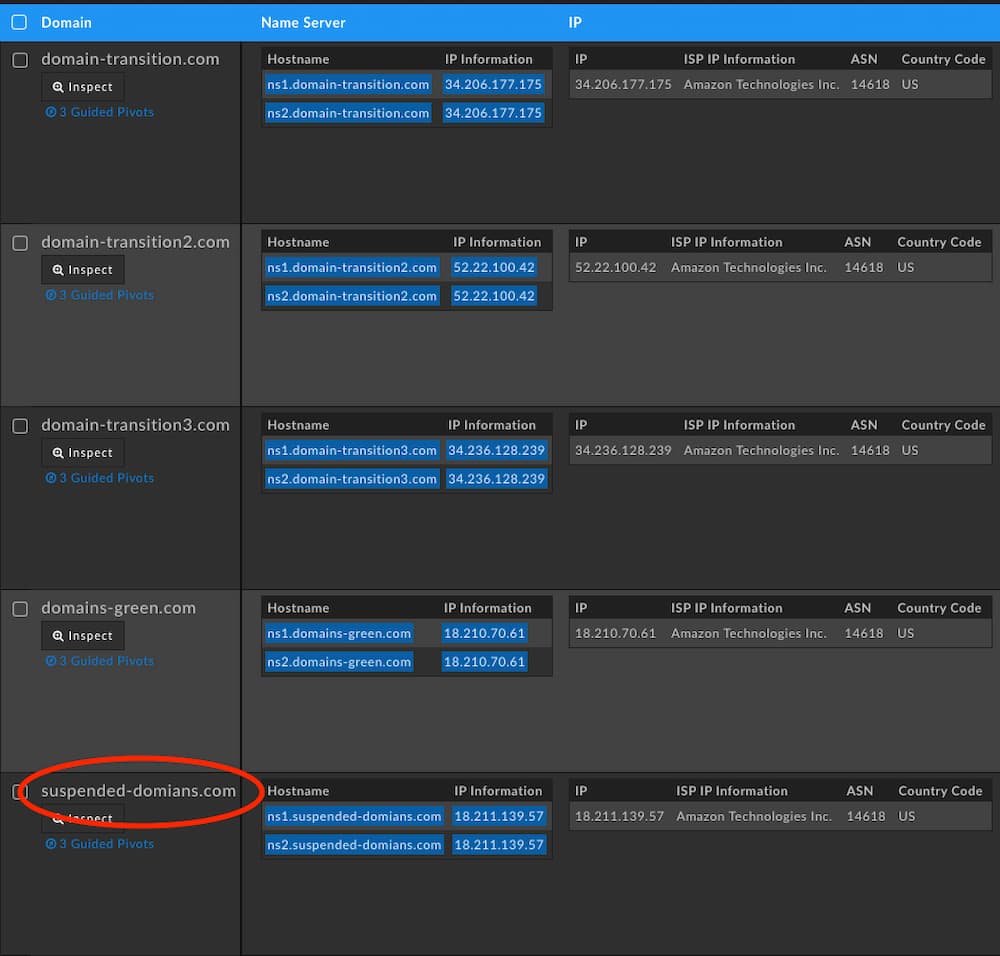Click the domain name domain-transition3.com
Image resolution: width=1000 pixels, height=956 pixels.
tap(135, 425)
